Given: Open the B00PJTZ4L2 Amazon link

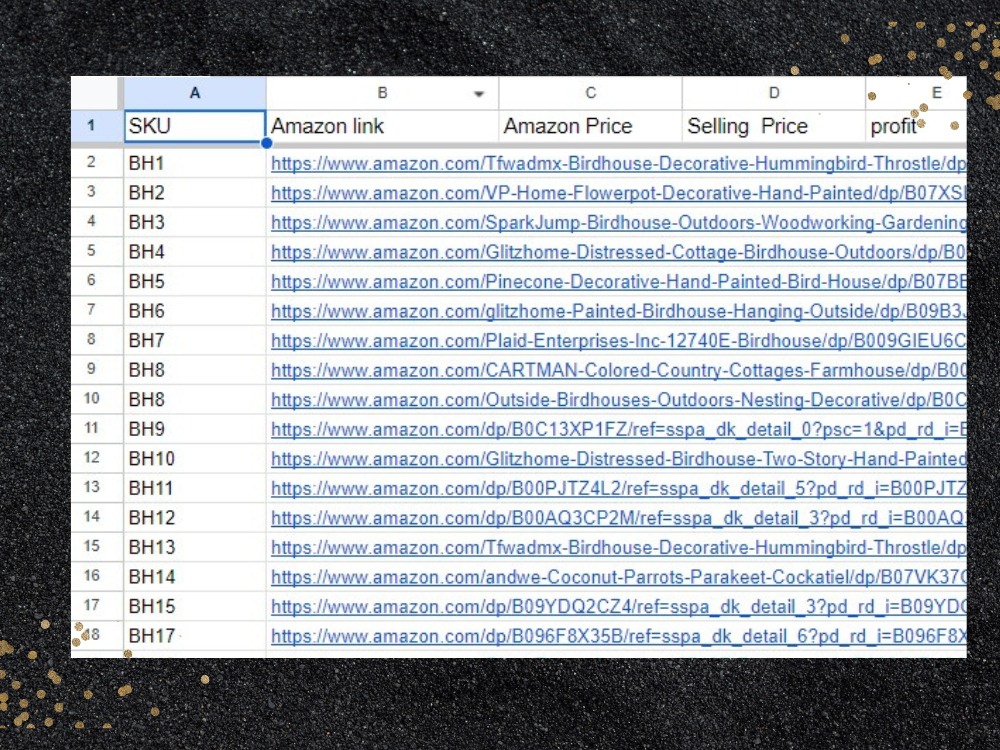Looking at the screenshot, I should [x=618, y=489].
